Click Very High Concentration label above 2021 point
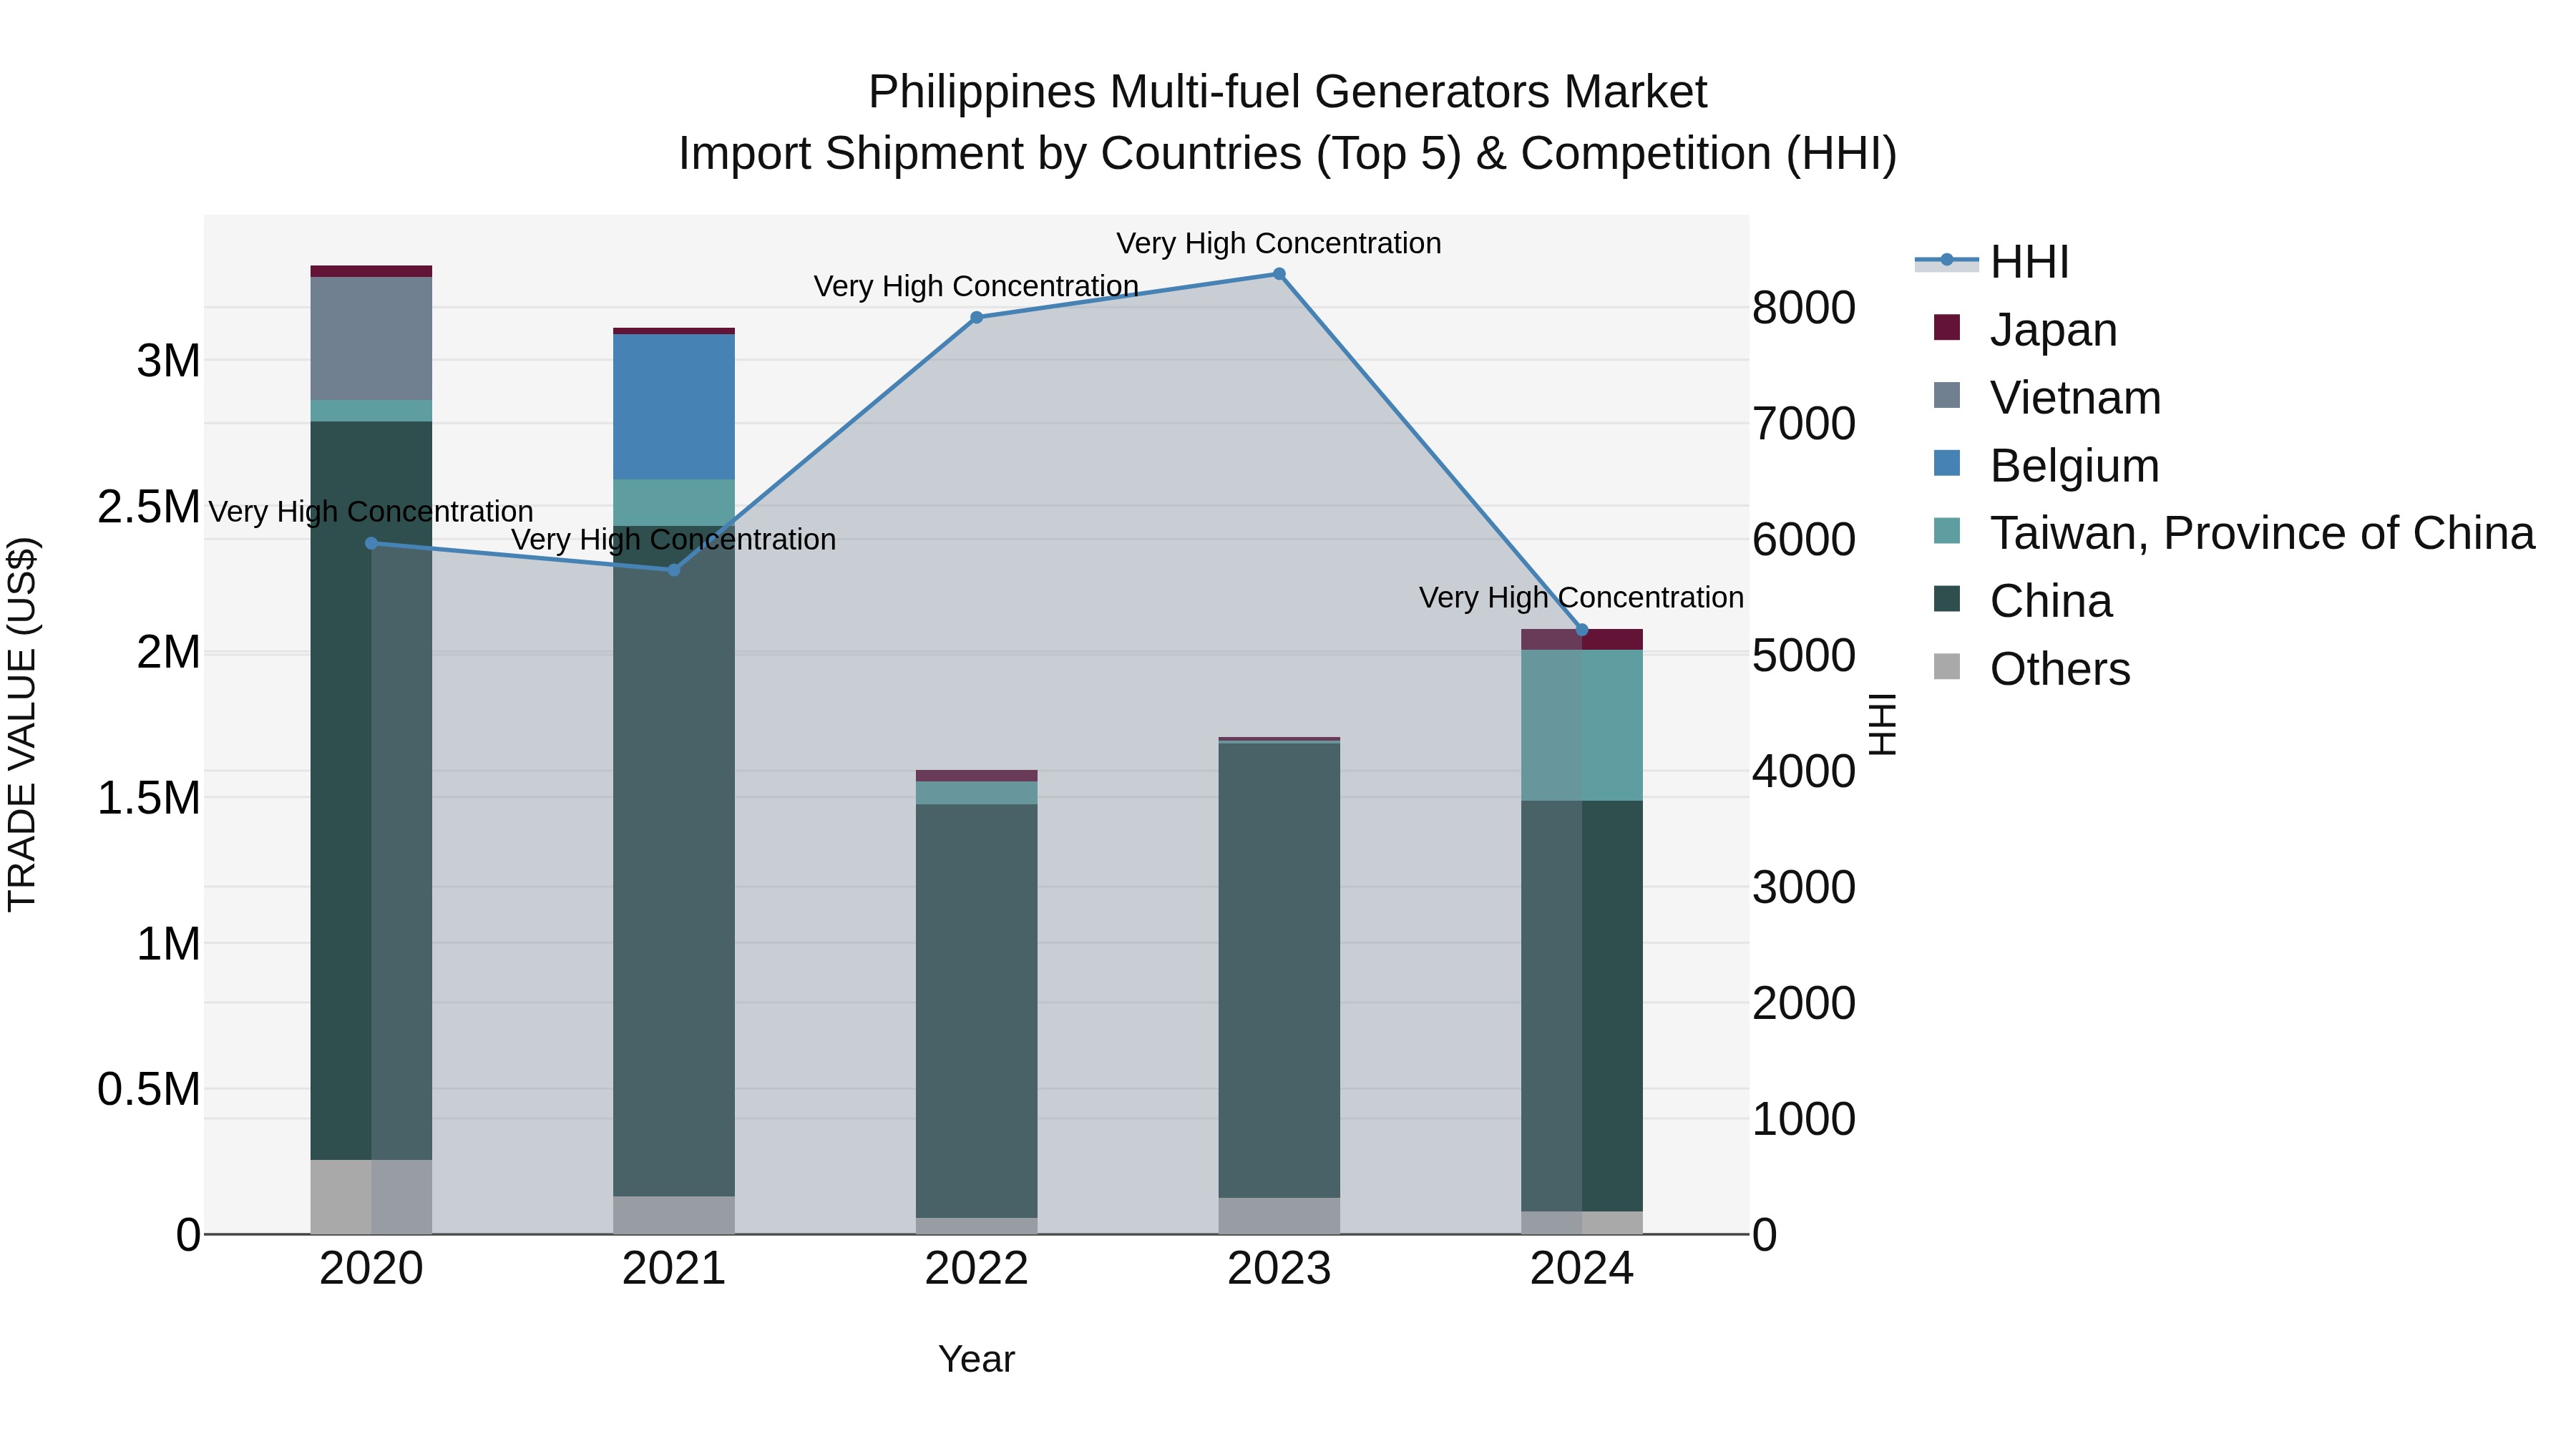 [674, 539]
